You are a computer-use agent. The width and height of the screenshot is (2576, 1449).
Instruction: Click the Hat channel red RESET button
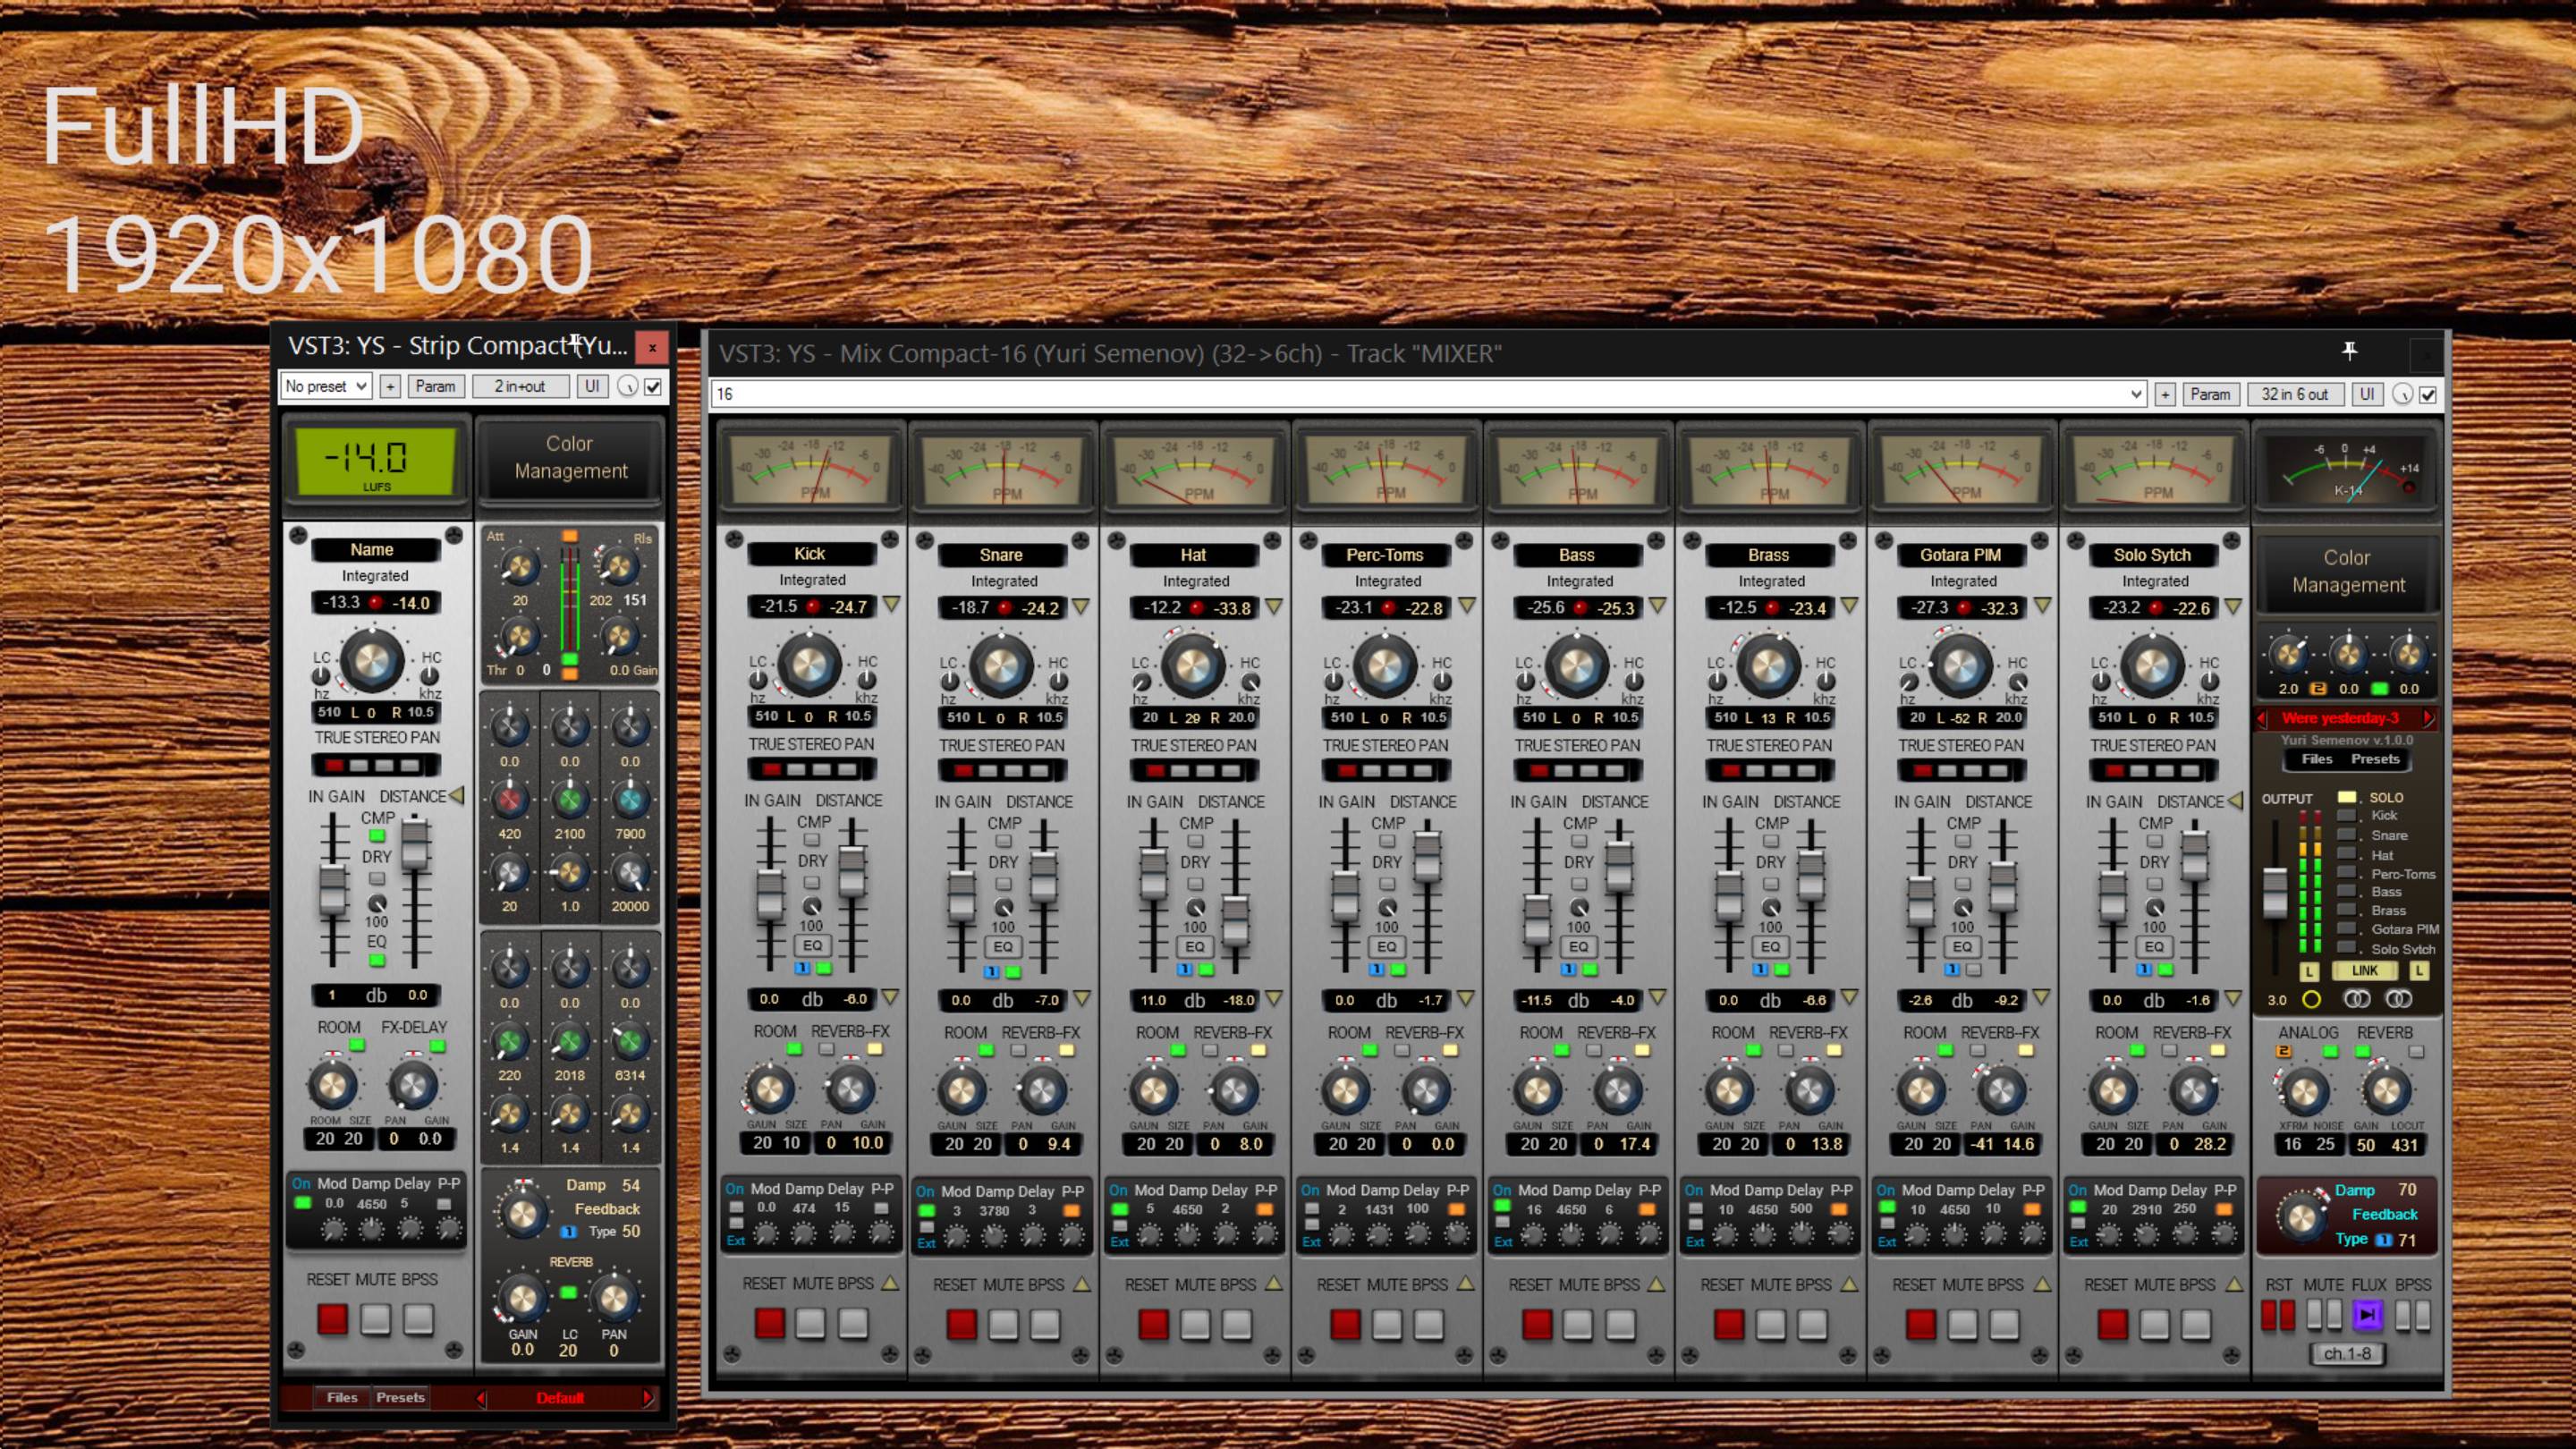(x=1153, y=1324)
